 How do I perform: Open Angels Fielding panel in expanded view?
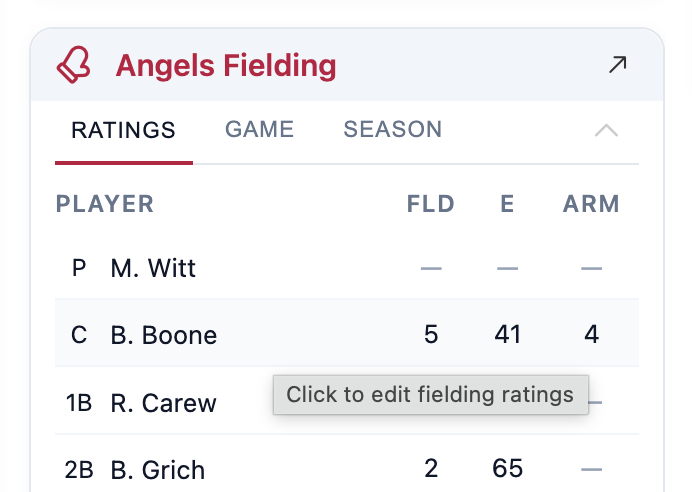pyautogui.click(x=618, y=65)
